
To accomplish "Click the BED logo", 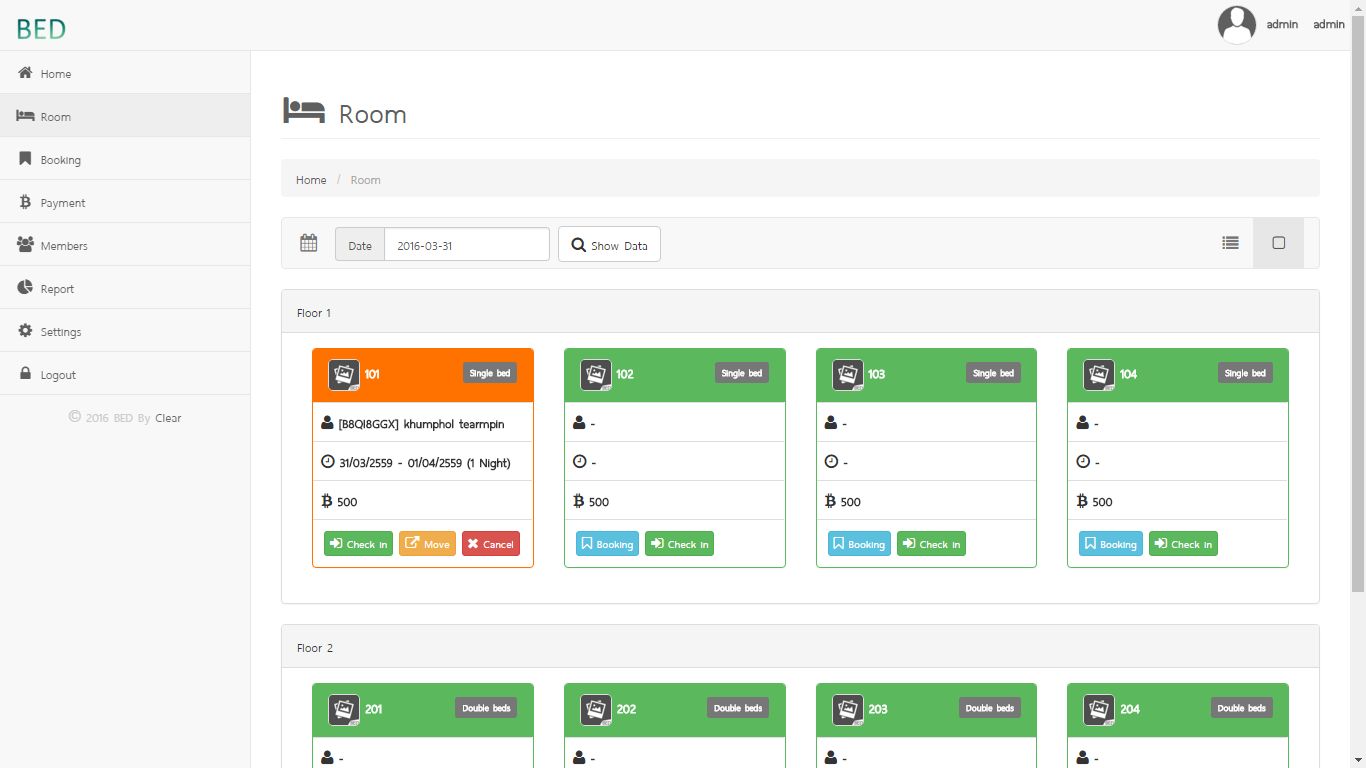I will (x=41, y=29).
